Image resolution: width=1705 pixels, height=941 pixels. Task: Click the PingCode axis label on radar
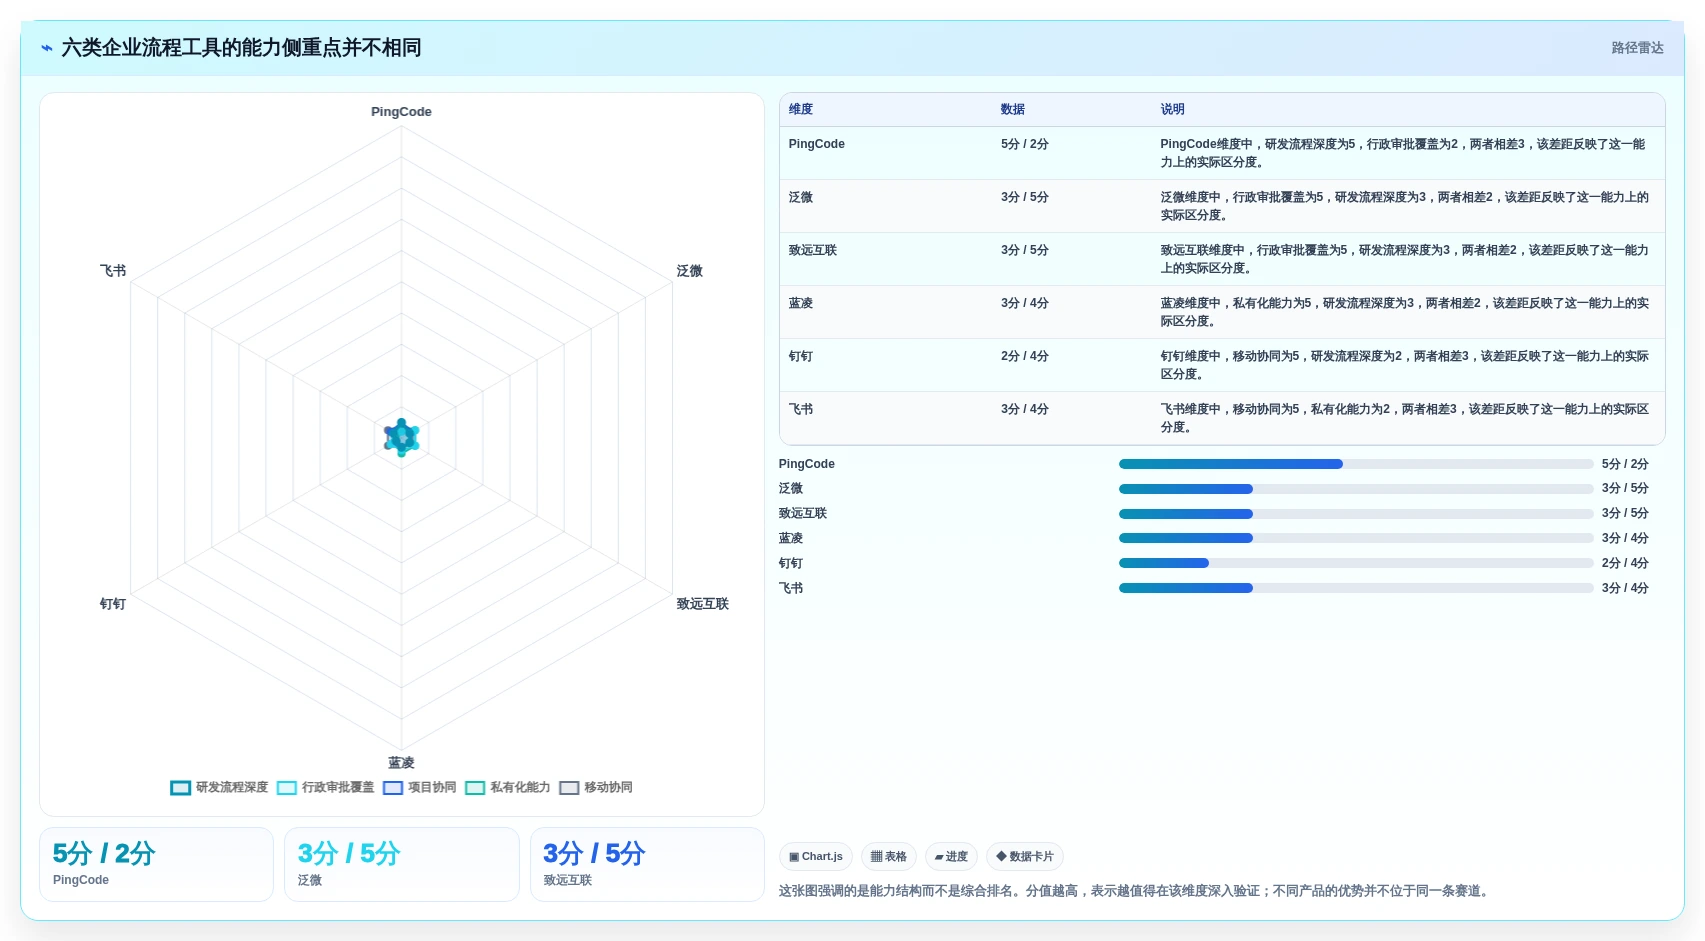coord(401,112)
